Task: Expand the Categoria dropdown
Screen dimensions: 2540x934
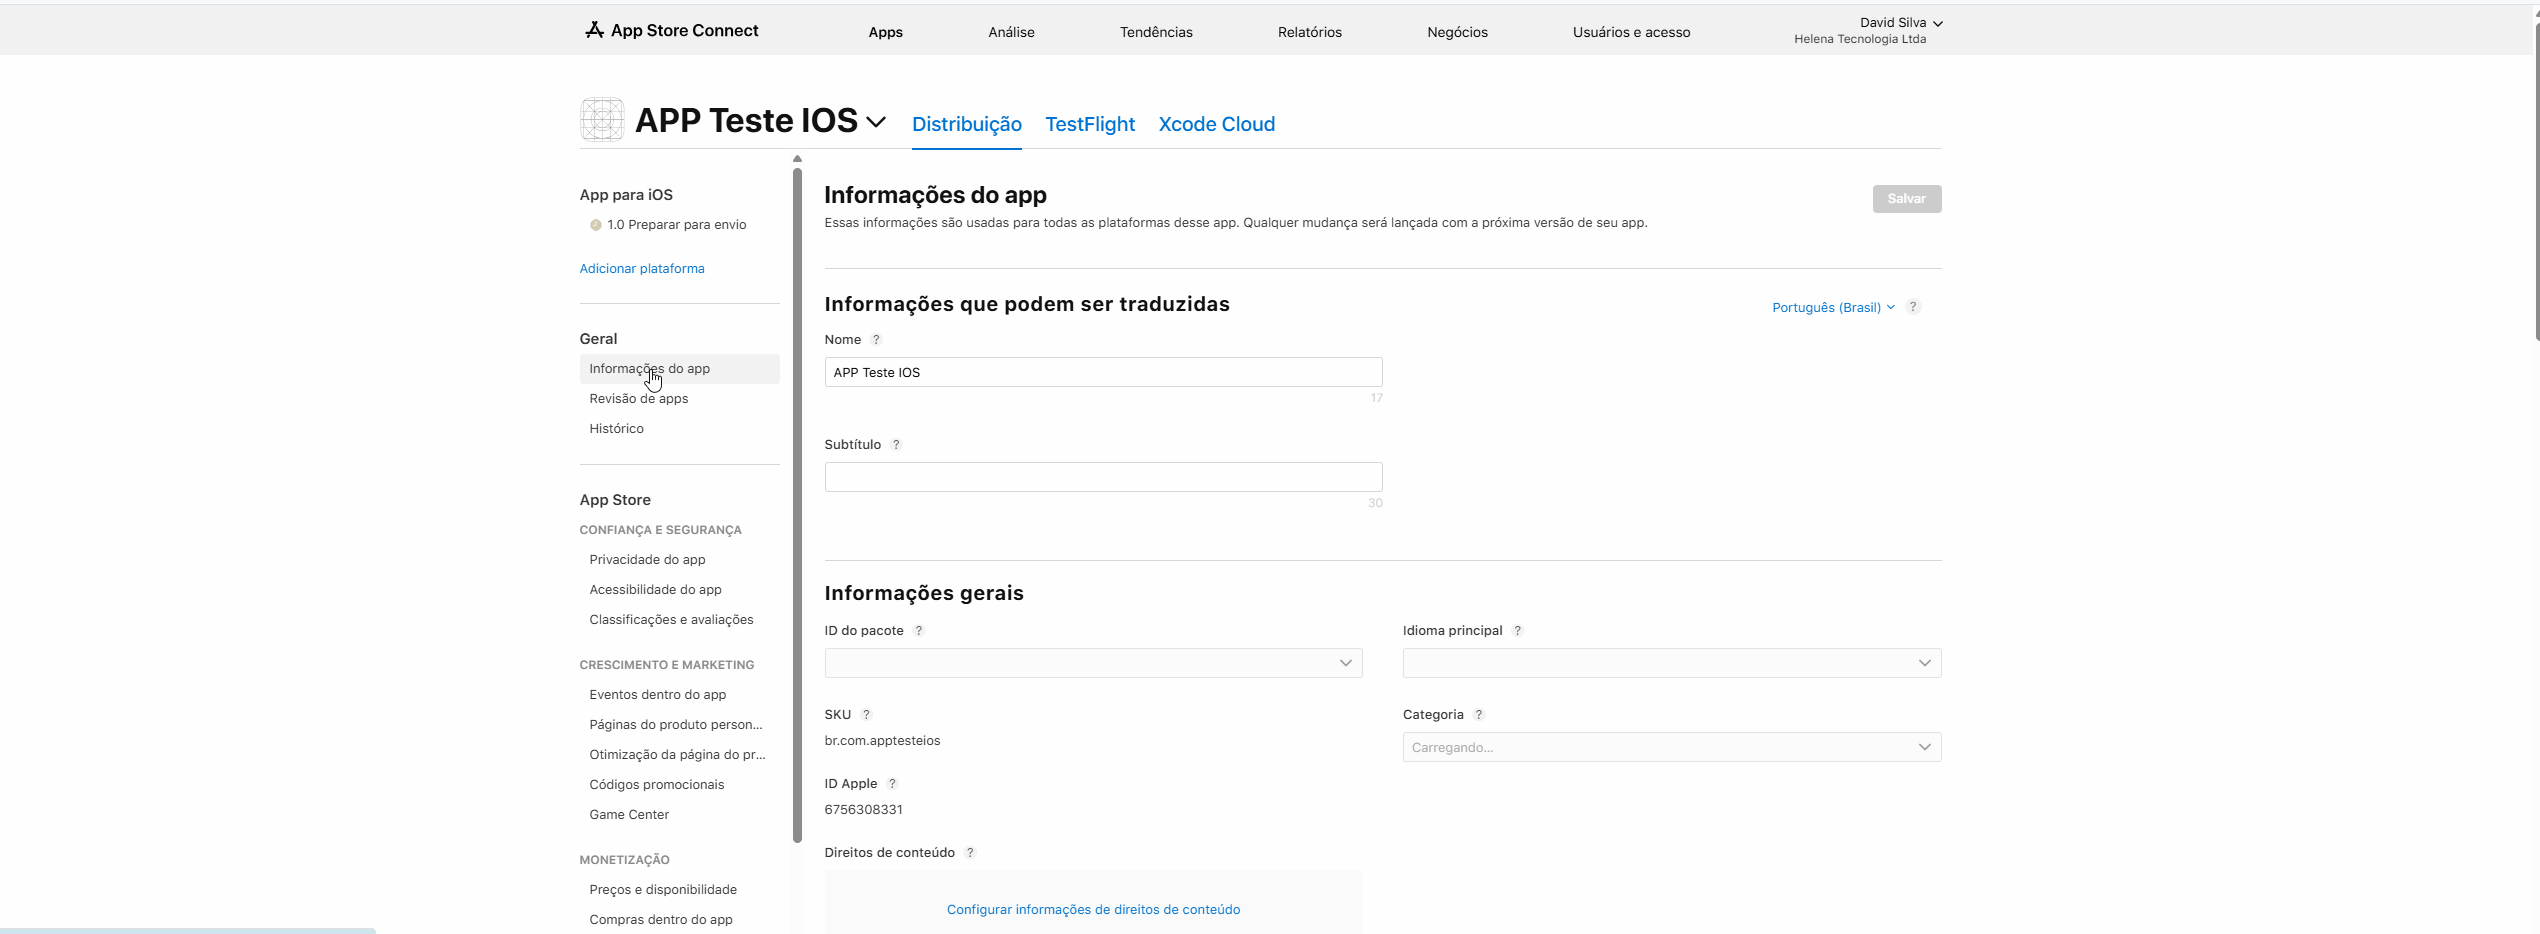Action: pos(1671,747)
